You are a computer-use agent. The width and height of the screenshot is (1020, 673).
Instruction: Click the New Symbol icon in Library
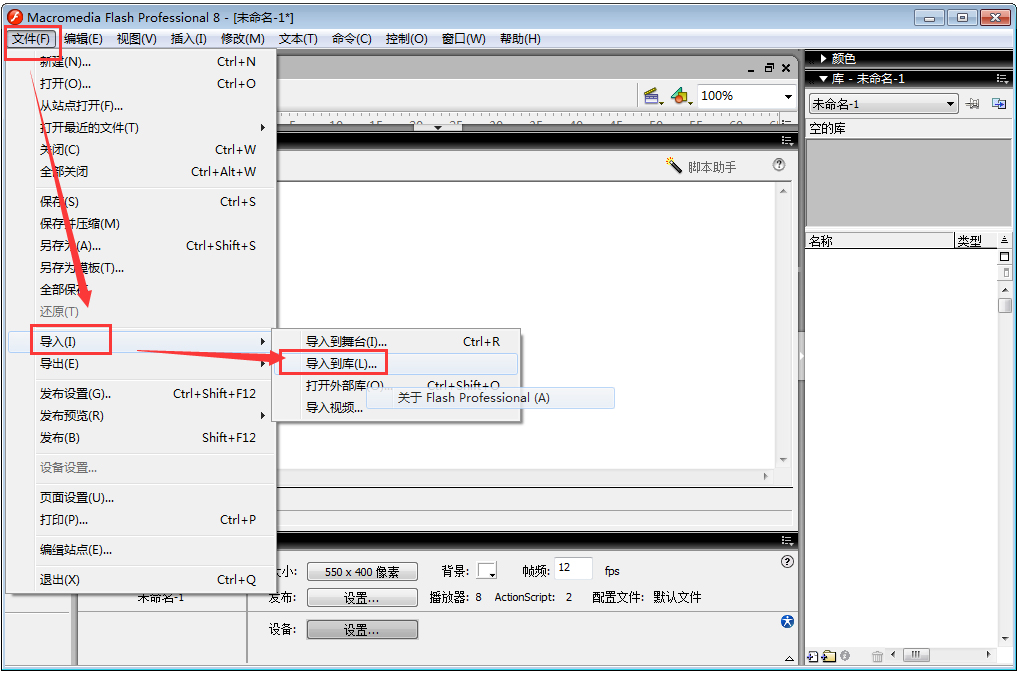813,656
